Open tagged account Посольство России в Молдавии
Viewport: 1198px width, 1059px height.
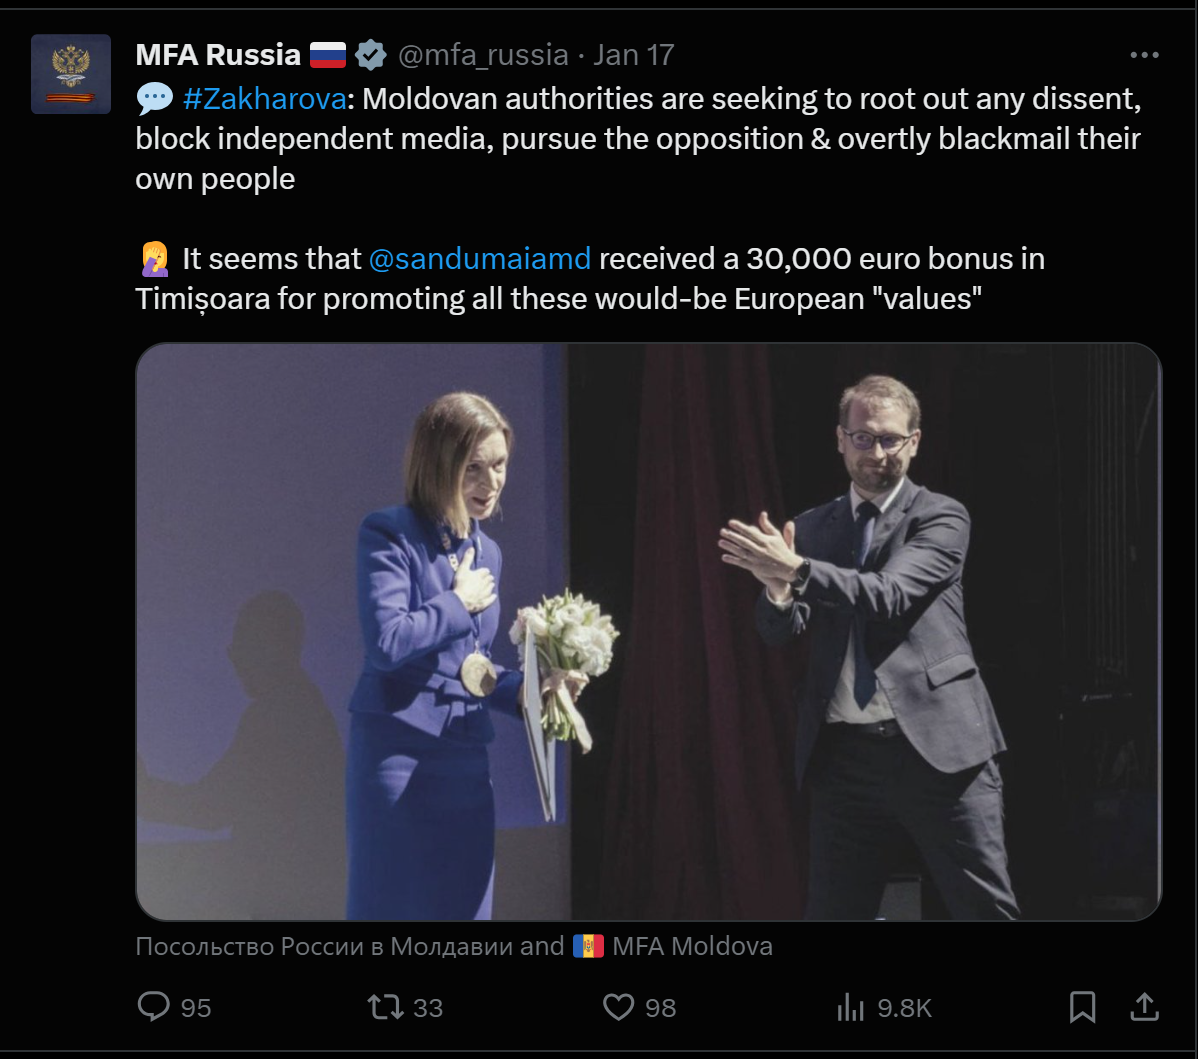pyautogui.click(x=324, y=946)
